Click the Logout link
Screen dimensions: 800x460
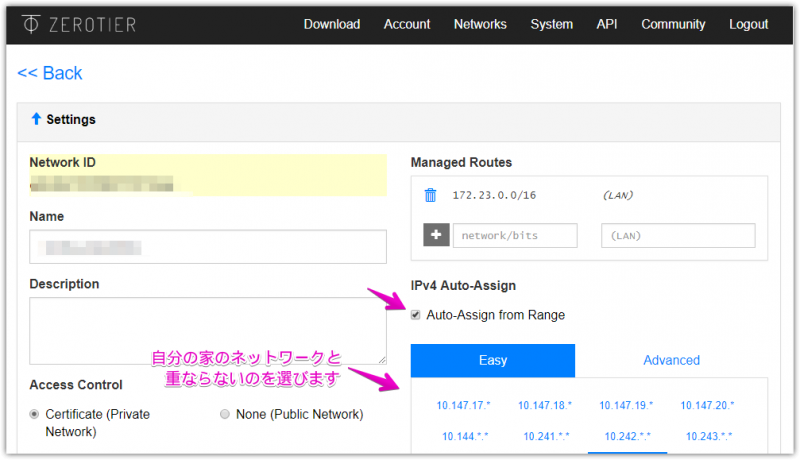749,24
